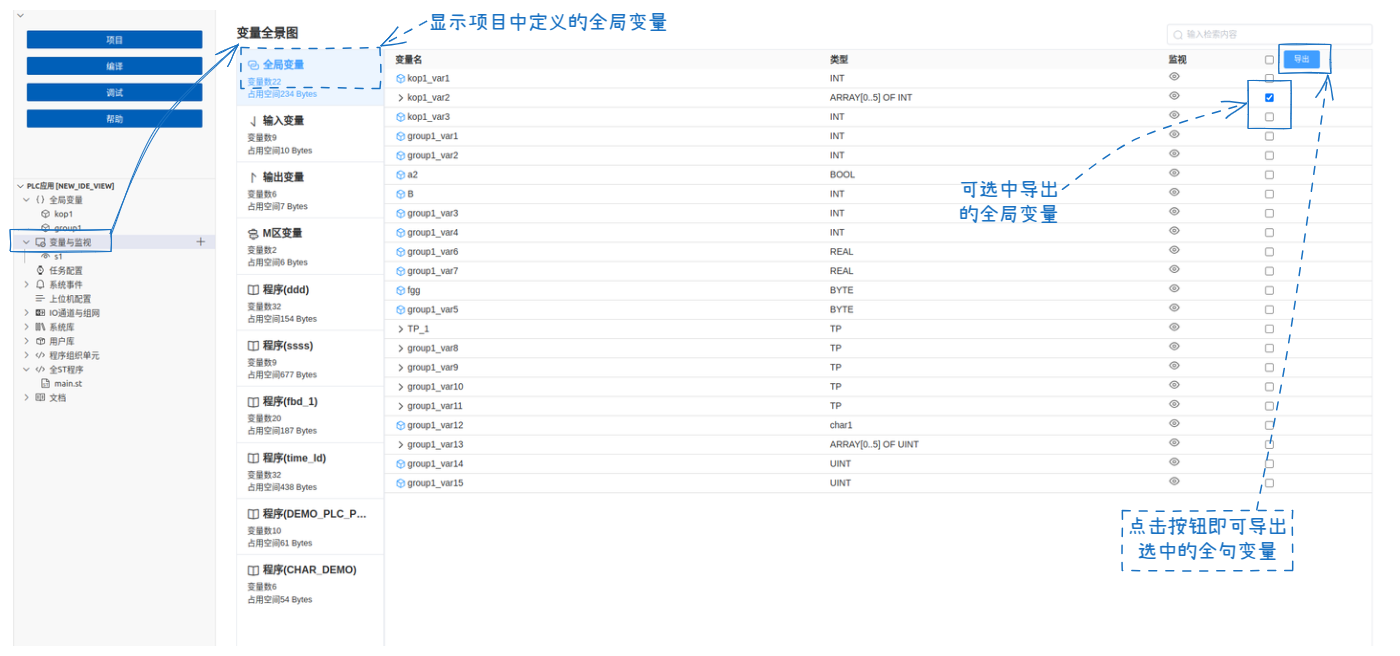Open the 程序(fbd_1) variable category
The width and height of the screenshot is (1400, 656).
[310, 415]
